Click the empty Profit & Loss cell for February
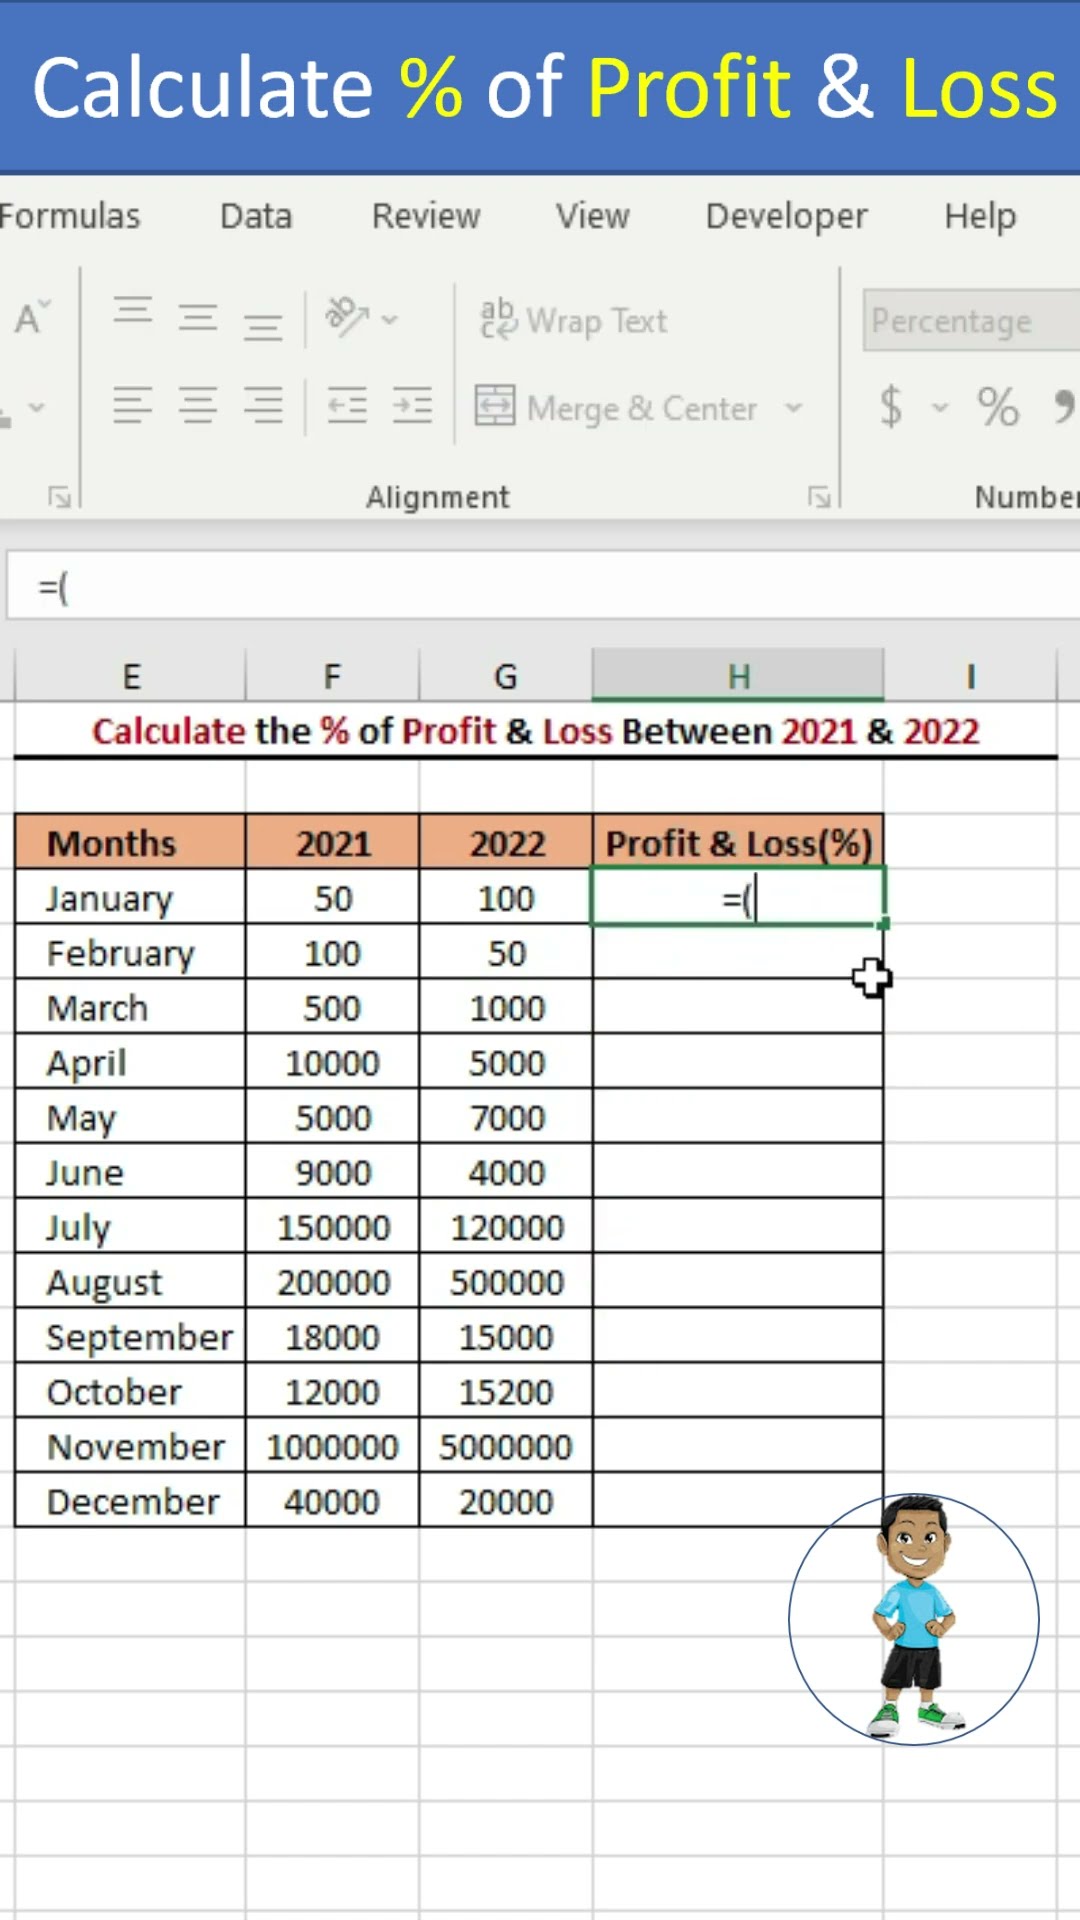 pyautogui.click(x=738, y=952)
